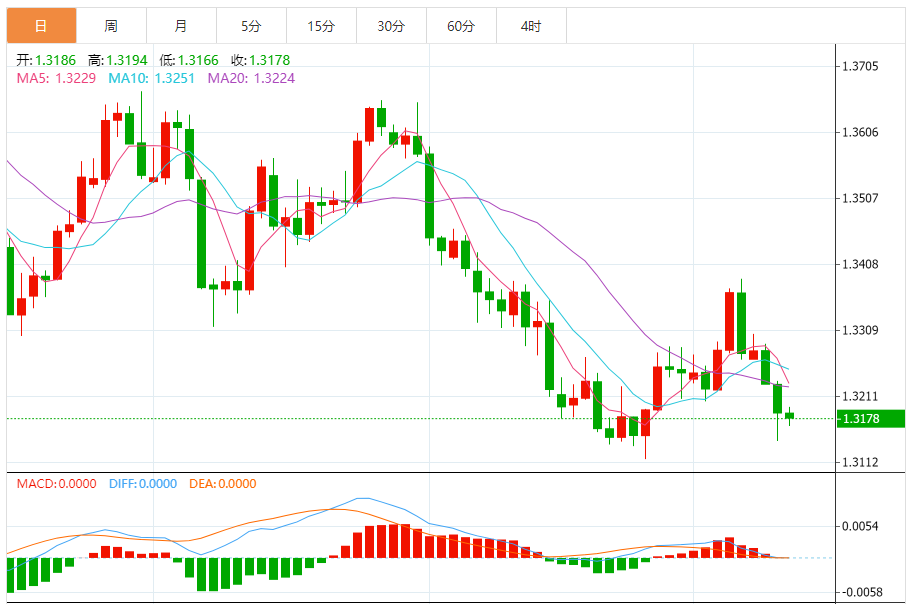Click the 0.0054 MACD axis label
Viewport: 915px width, 604px height.
[x=860, y=526]
